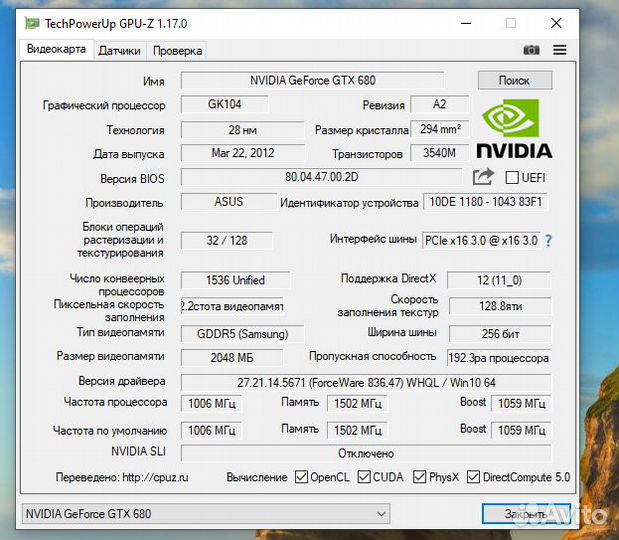Click the NVIDIA SLI Отключено field
The height and width of the screenshot is (540, 619).
pyautogui.click(x=366, y=453)
